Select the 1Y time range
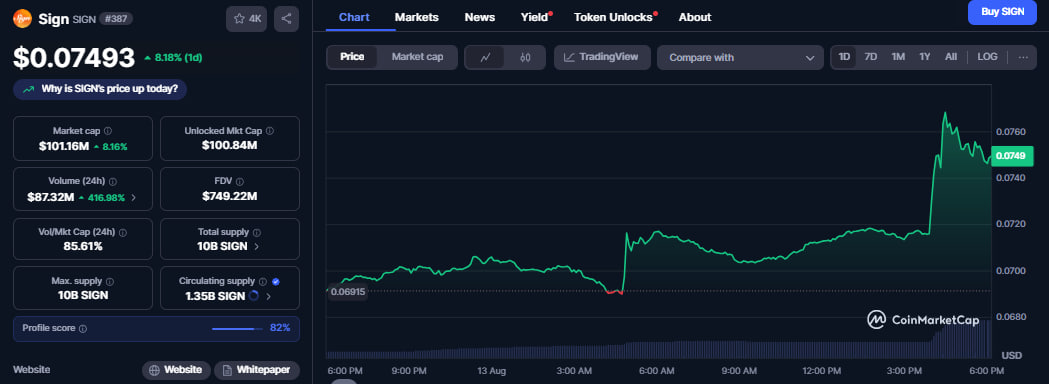Viewport: 1049px width, 384px height. point(925,57)
